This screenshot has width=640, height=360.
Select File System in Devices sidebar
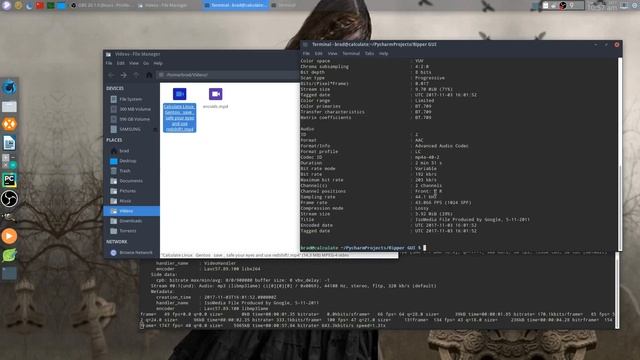131,99
